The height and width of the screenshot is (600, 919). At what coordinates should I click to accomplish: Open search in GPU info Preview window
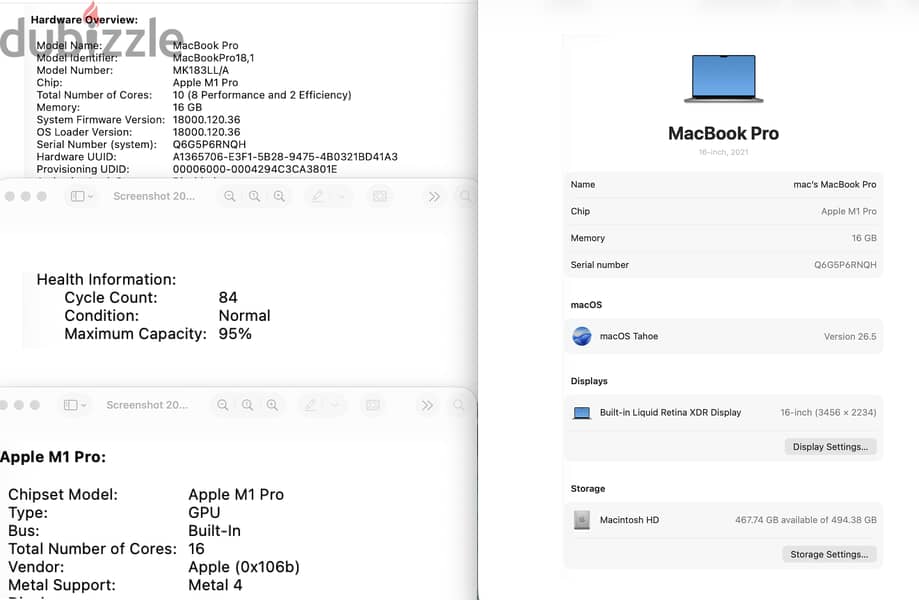(x=458, y=405)
